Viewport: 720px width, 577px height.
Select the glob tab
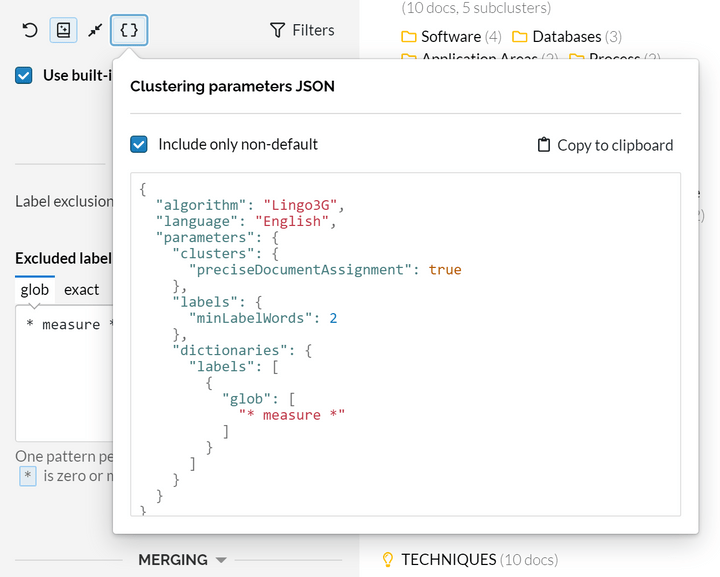34,290
